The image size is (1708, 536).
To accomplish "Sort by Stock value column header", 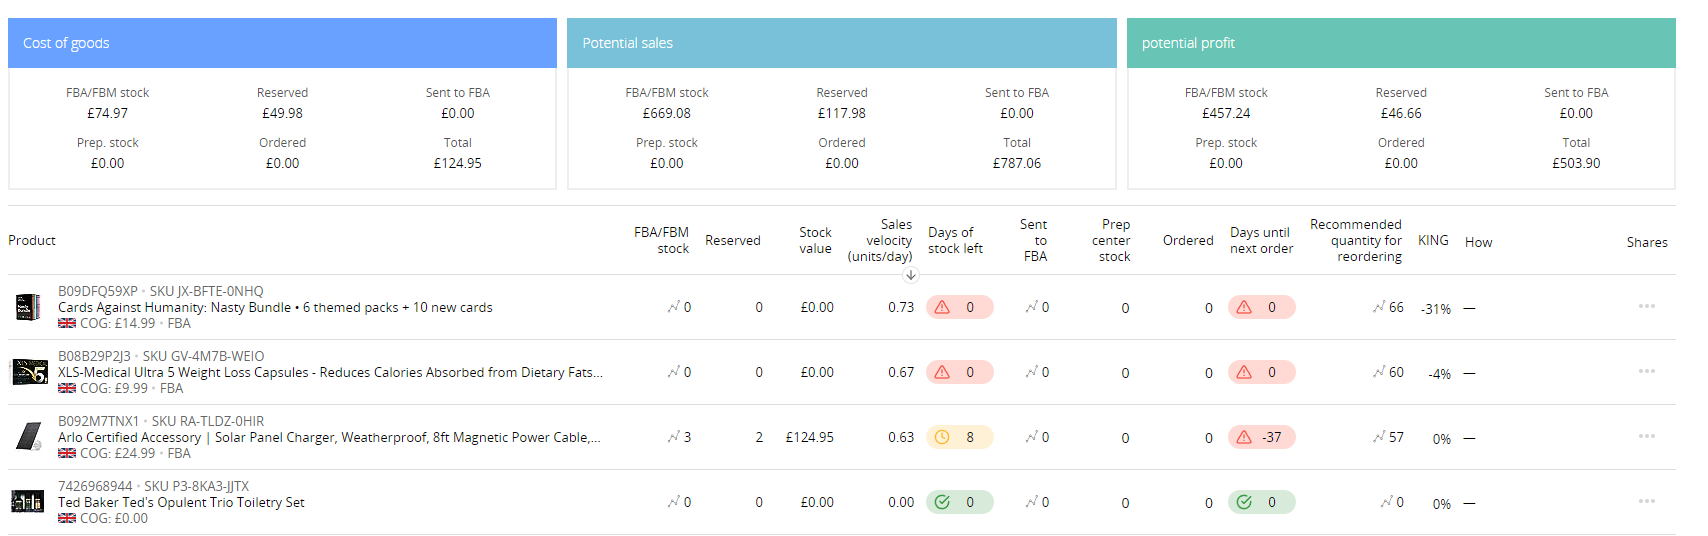I will (815, 240).
